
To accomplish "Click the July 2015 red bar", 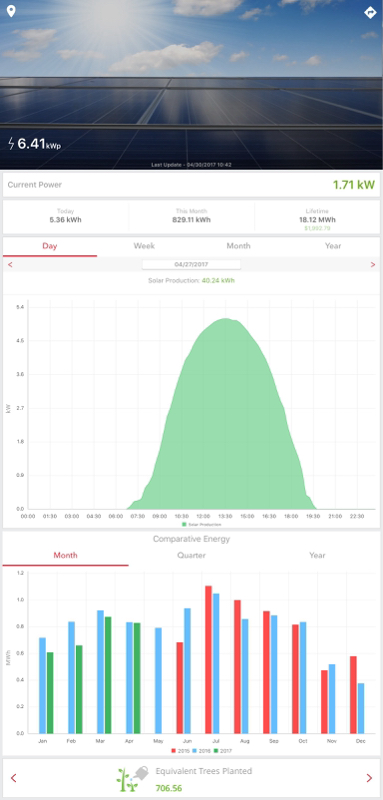I will coord(209,660).
